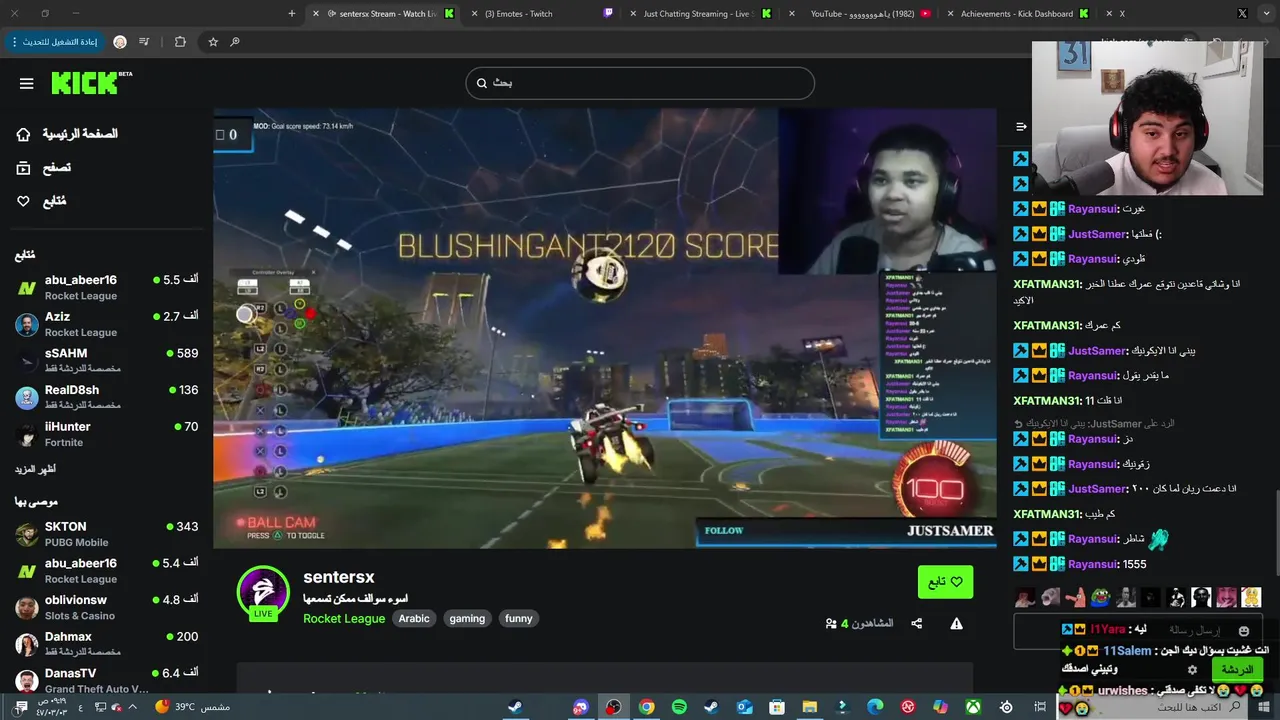Image resolution: width=1280 pixels, height=720 pixels.
Task: Open the RealD8sh channel from sidebar
Action: click(x=106, y=397)
